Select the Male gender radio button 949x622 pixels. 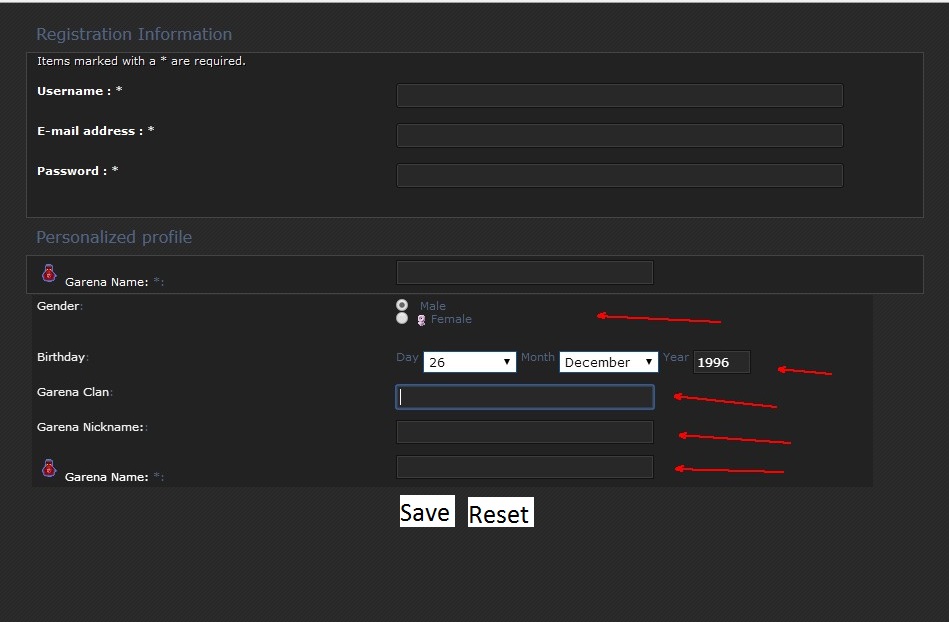402,305
